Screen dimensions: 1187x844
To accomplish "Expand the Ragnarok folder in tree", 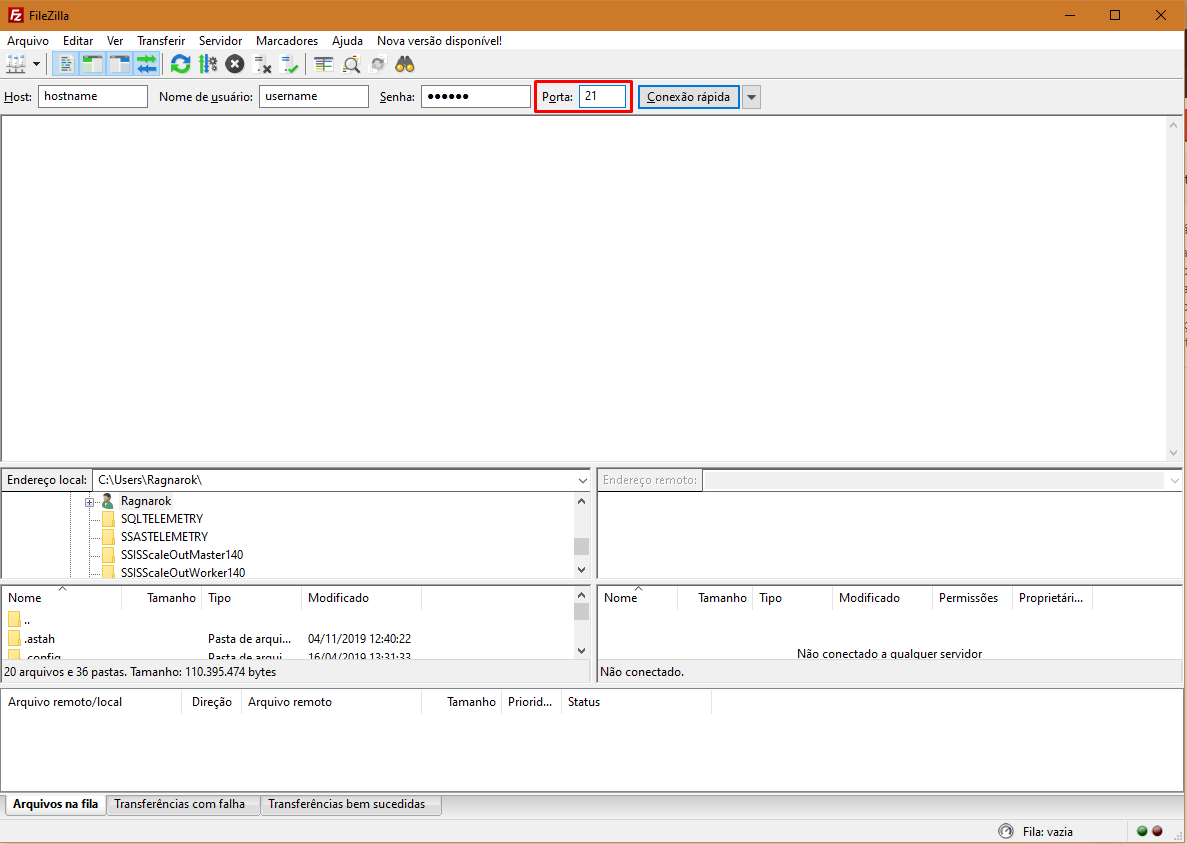I will pos(90,501).
